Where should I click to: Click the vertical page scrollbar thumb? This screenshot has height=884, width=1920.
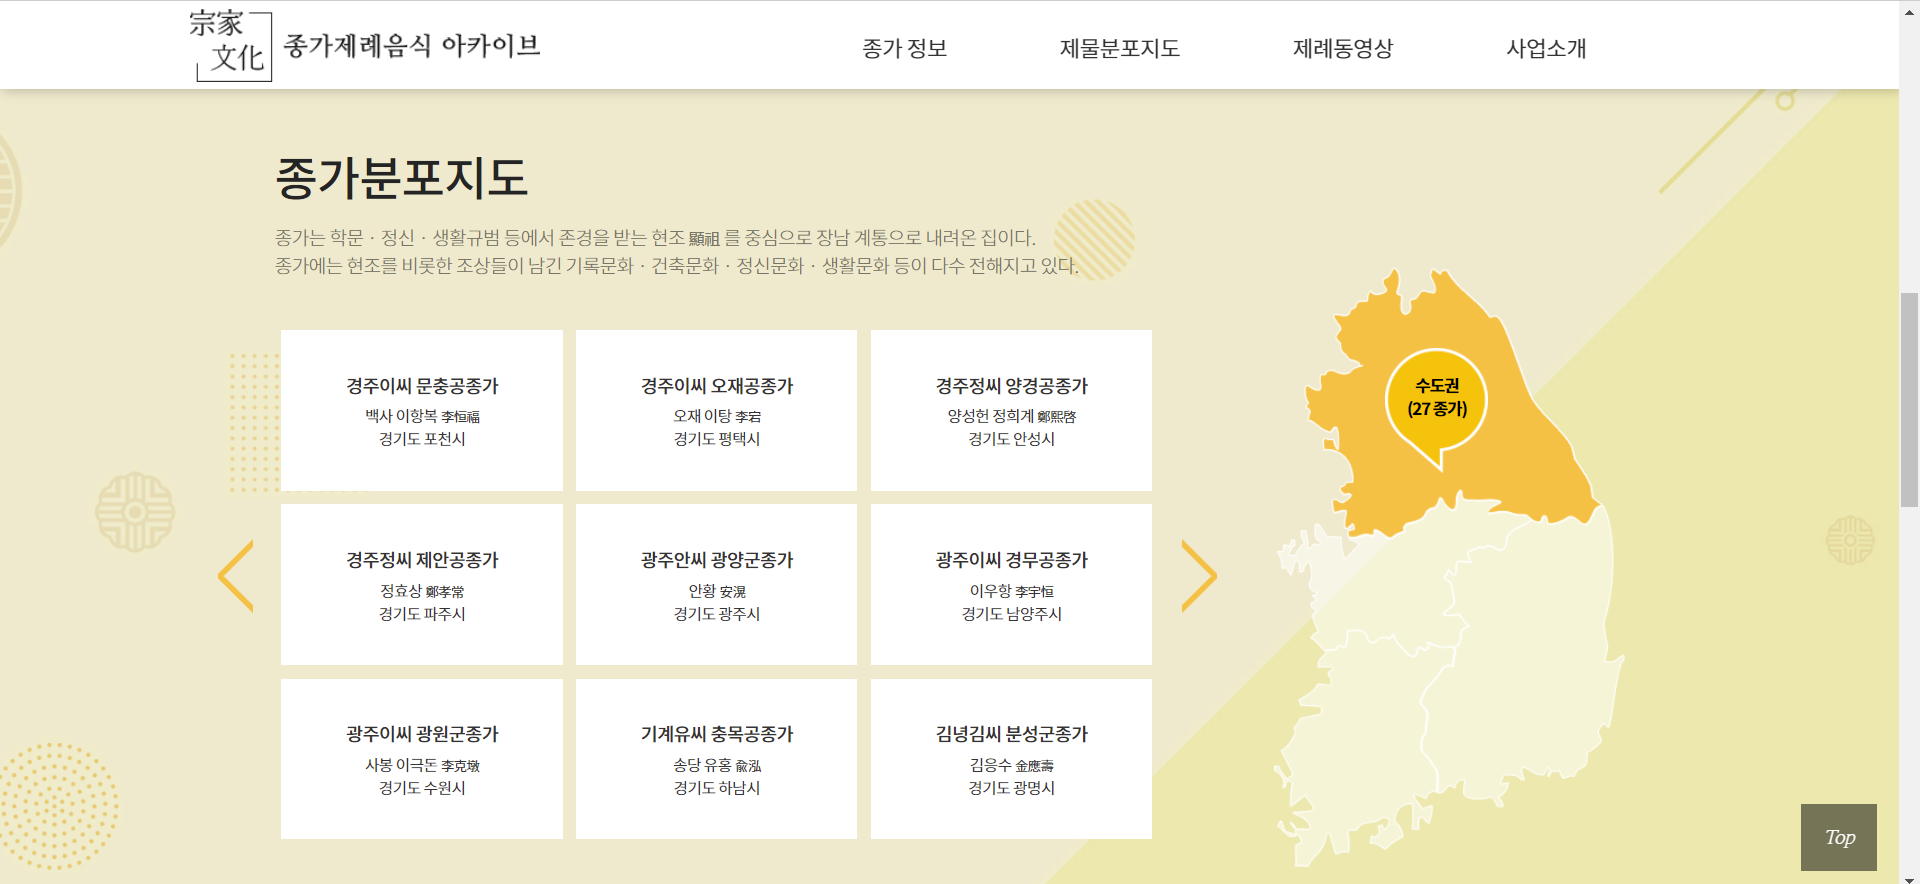(x=1909, y=400)
